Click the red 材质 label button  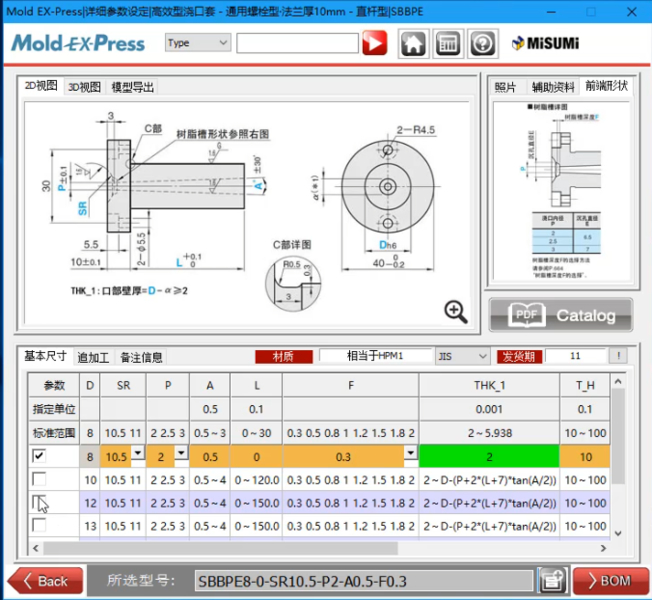tap(284, 356)
